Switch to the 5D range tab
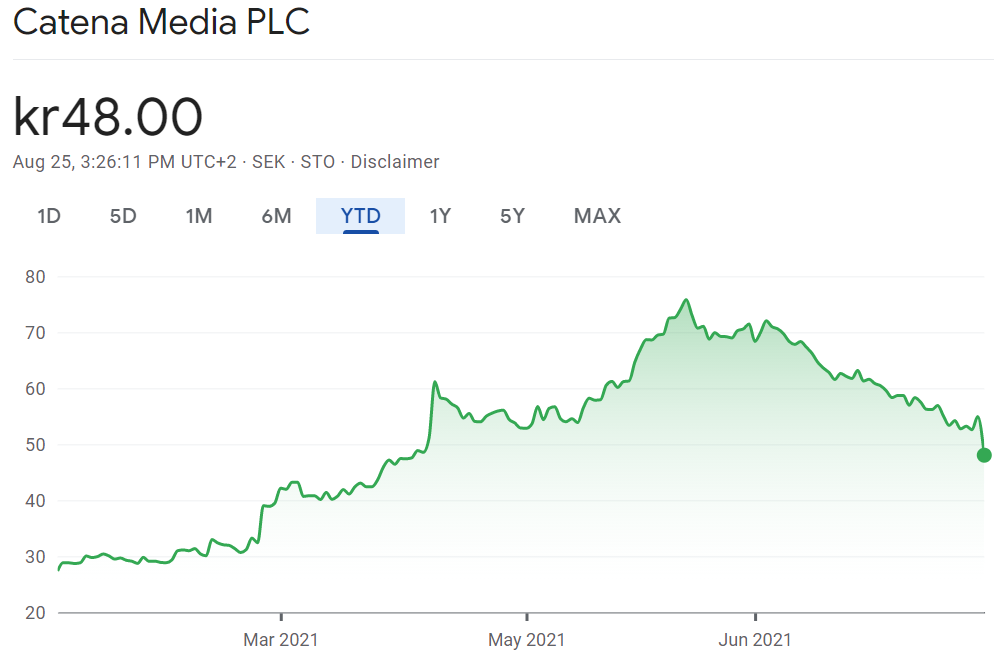Screen dimensions: 994x658 (x=123, y=216)
